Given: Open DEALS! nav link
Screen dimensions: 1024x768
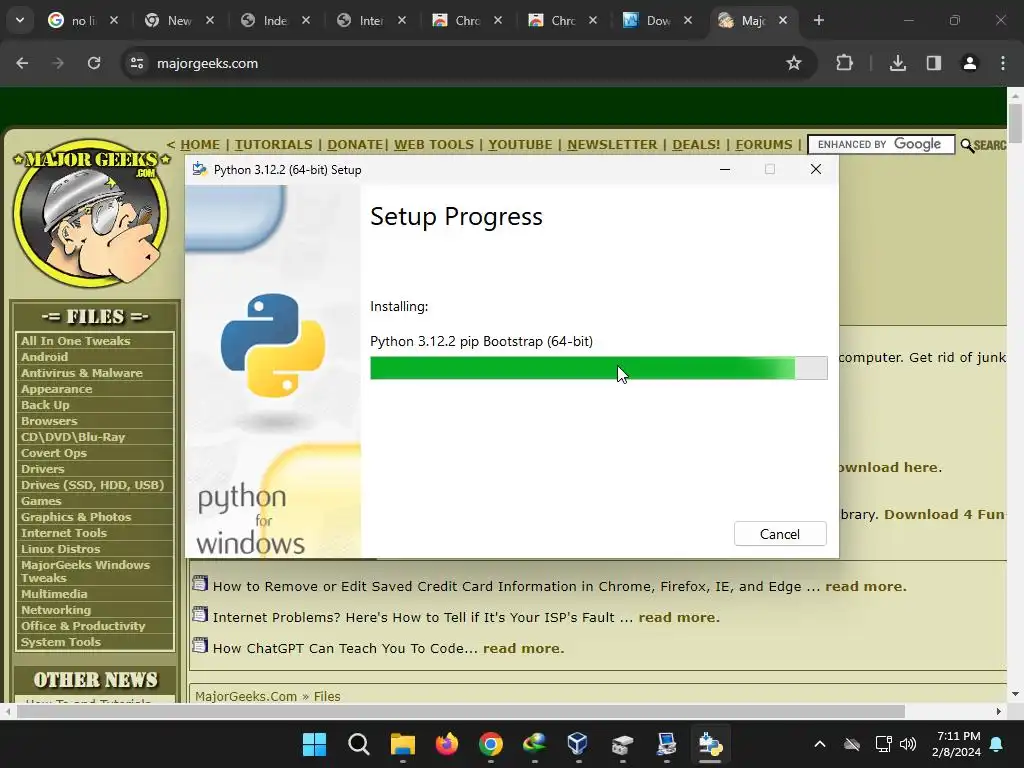Looking at the screenshot, I should point(696,144).
